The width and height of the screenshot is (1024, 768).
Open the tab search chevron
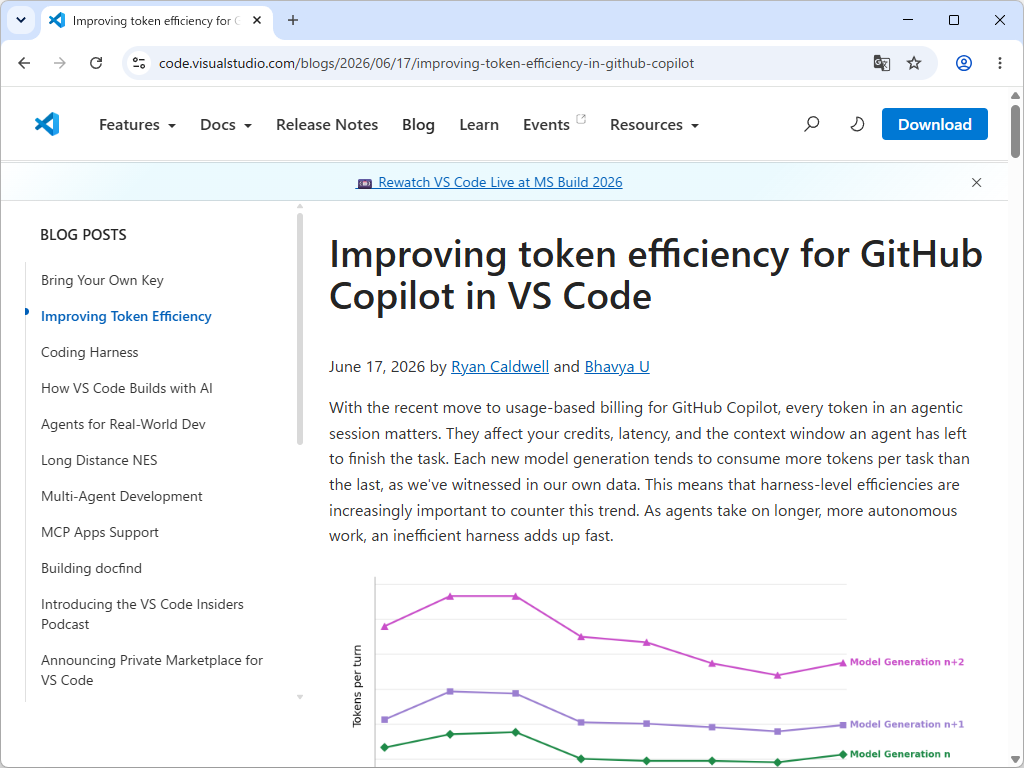[x=21, y=20]
